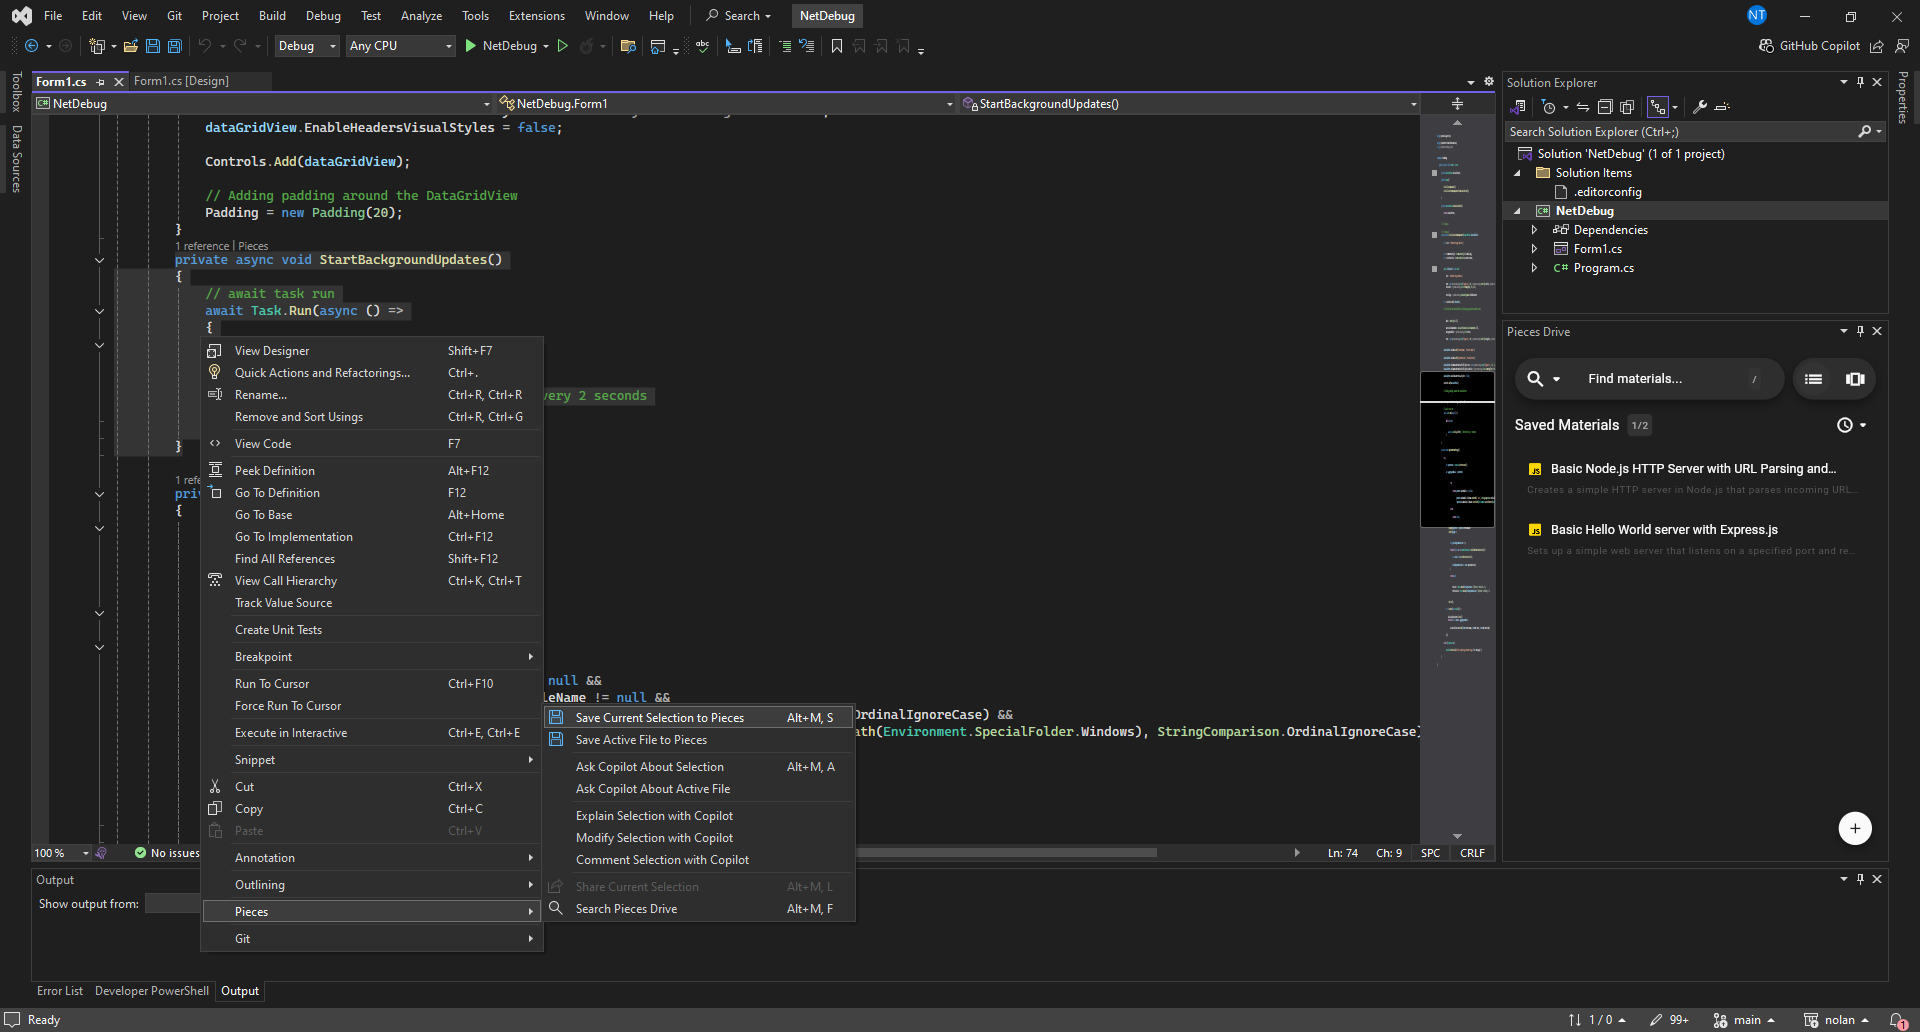Image resolution: width=1920 pixels, height=1032 pixels.
Task: Expand the Program.cs node in Solution Explorer
Action: pyautogui.click(x=1534, y=268)
